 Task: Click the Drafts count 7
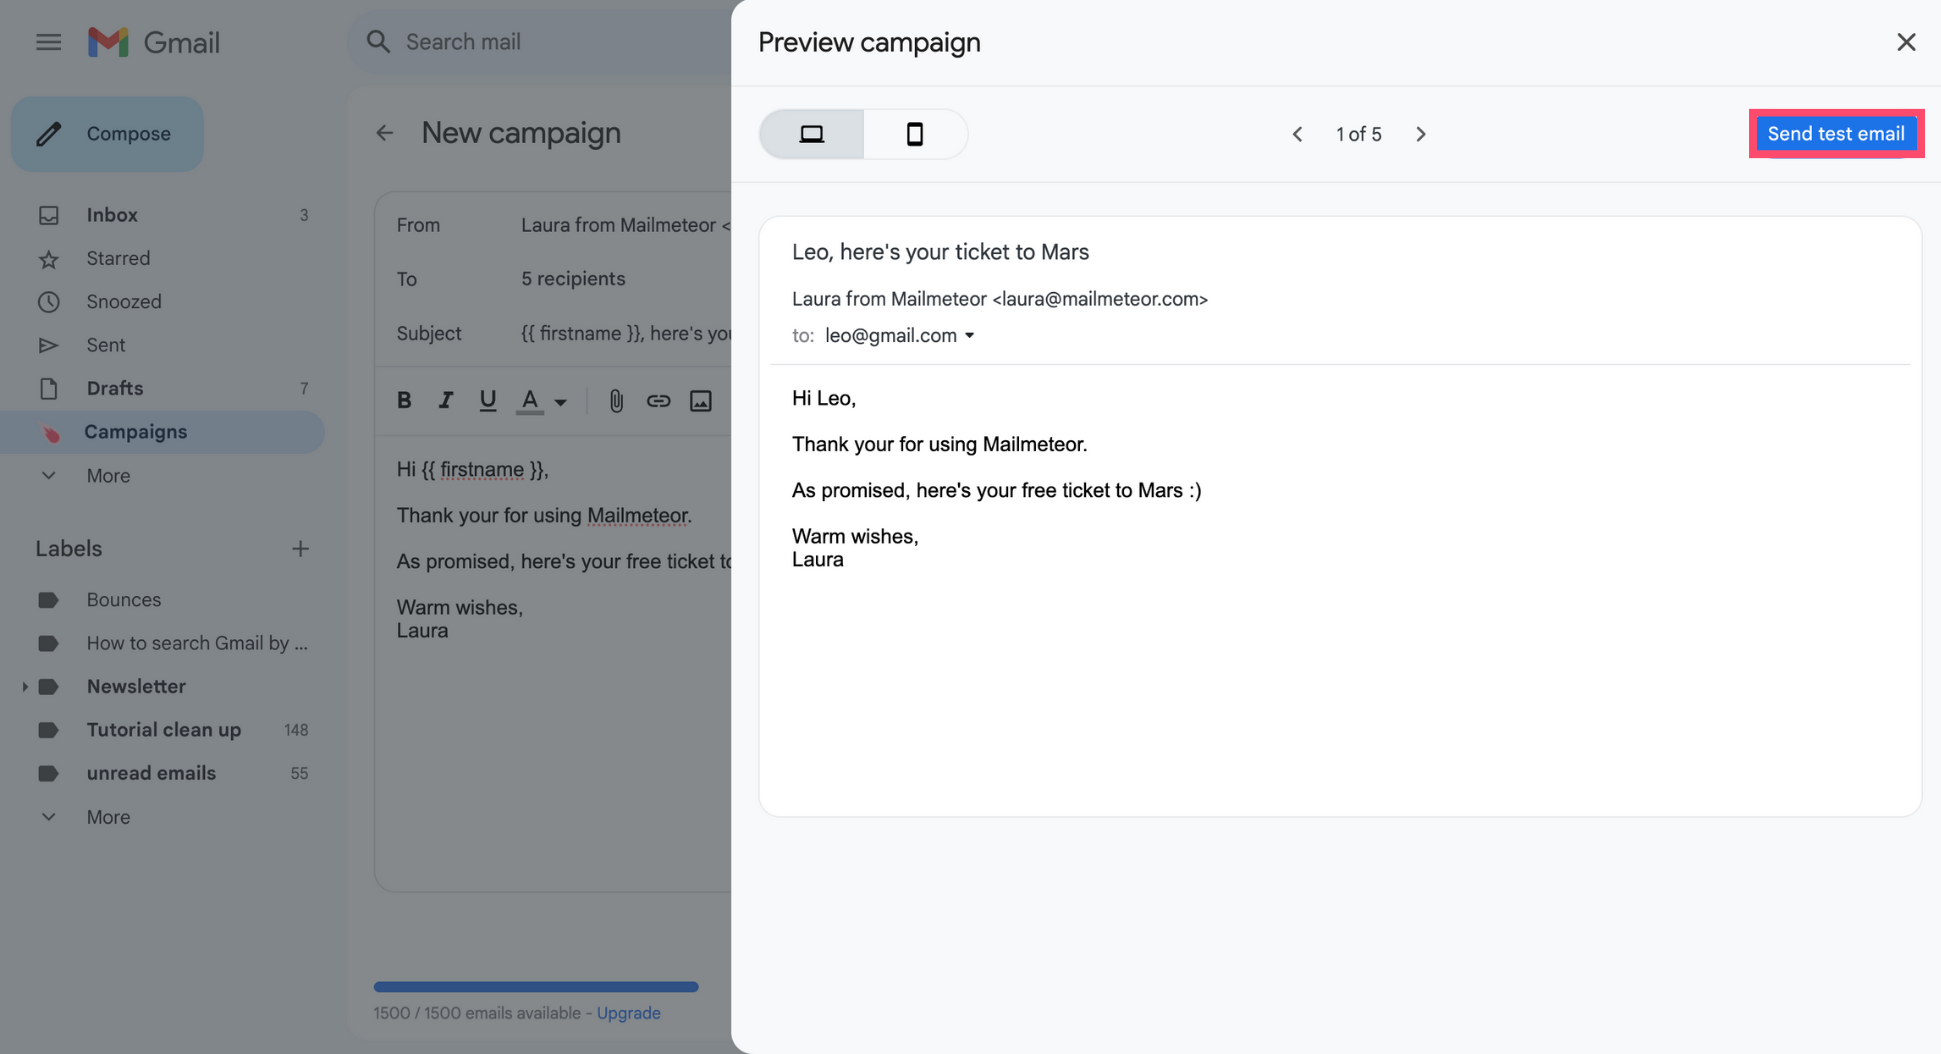point(304,388)
